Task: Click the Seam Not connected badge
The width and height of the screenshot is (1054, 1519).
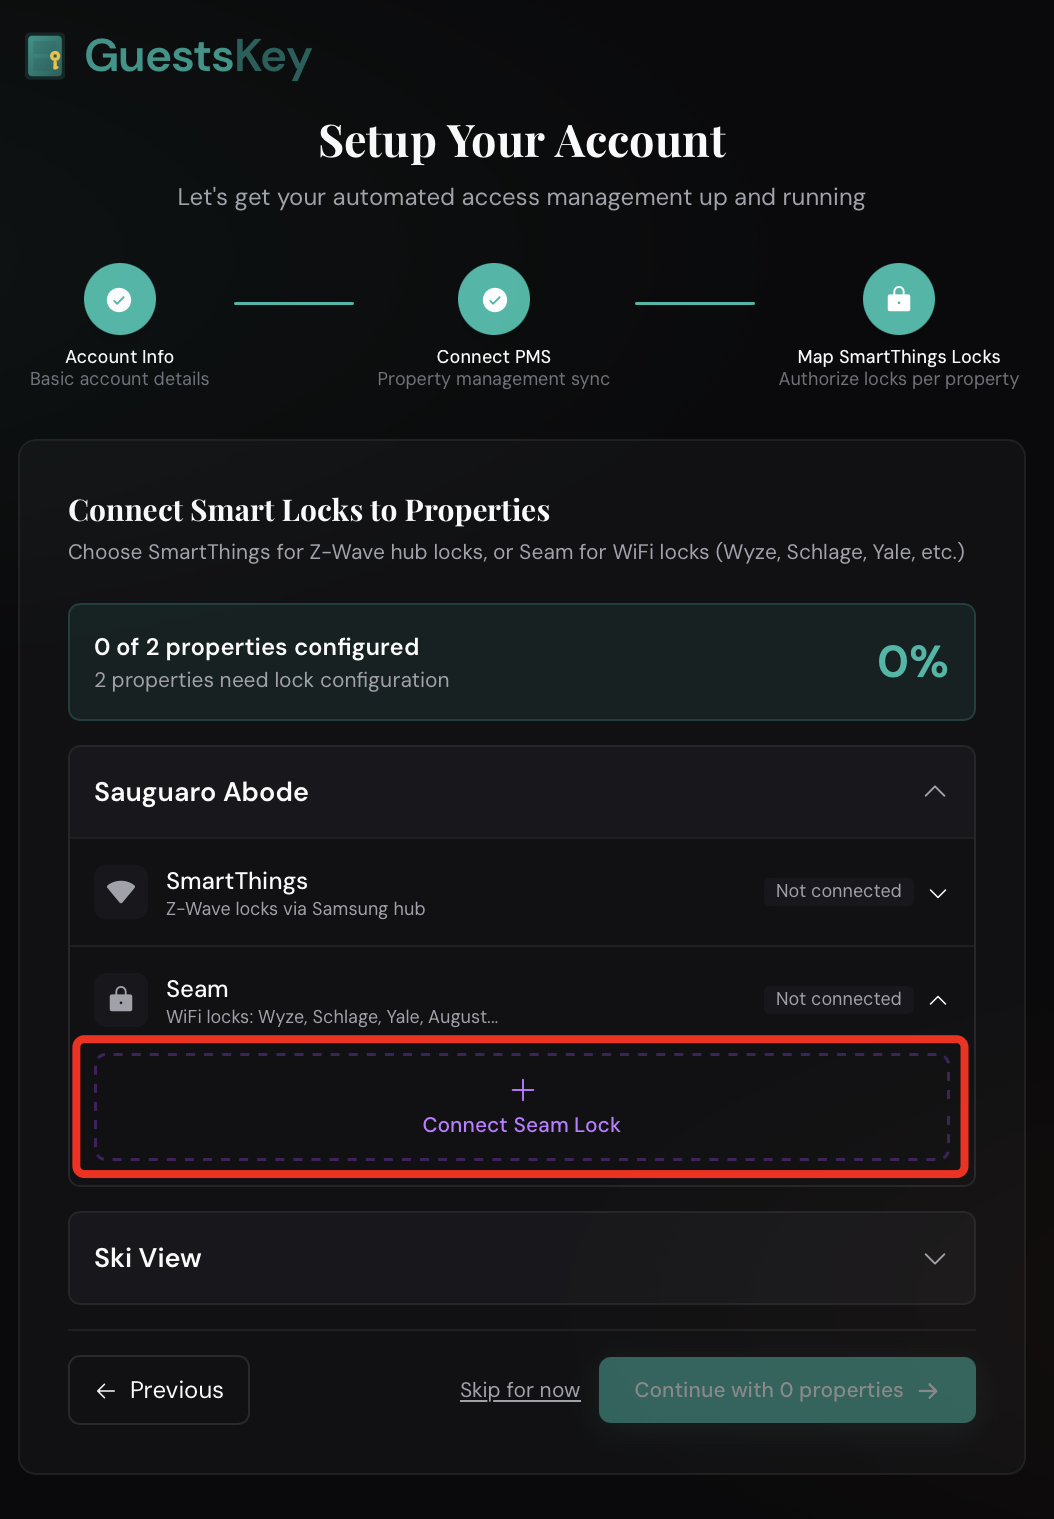Action: pyautogui.click(x=838, y=999)
